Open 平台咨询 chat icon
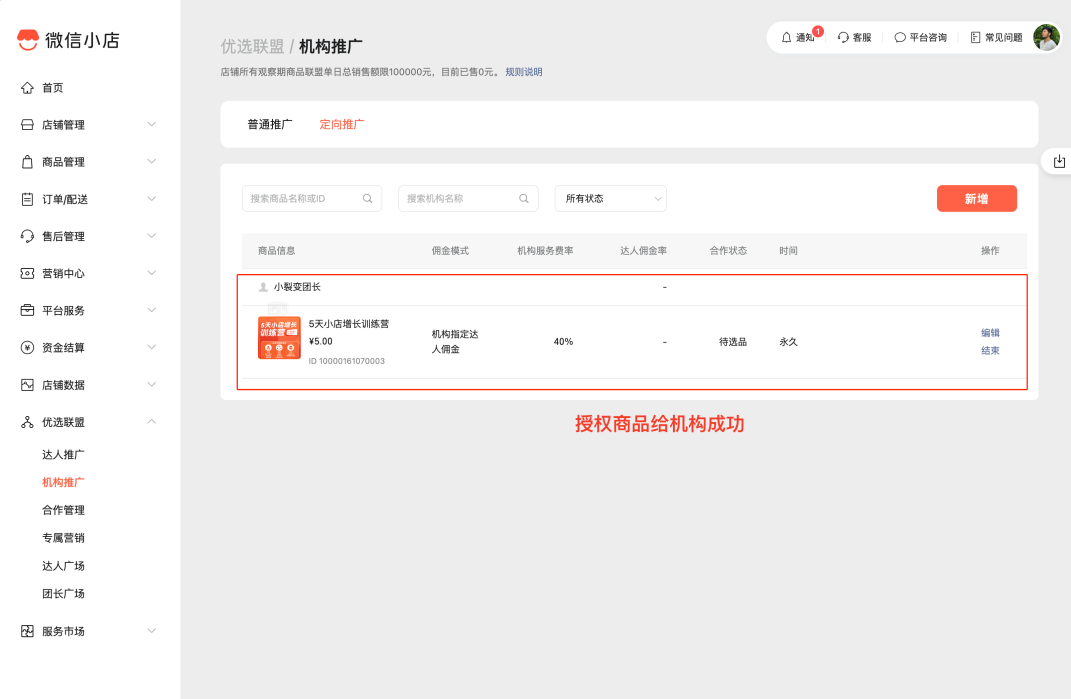The width and height of the screenshot is (1071, 699). (x=901, y=36)
